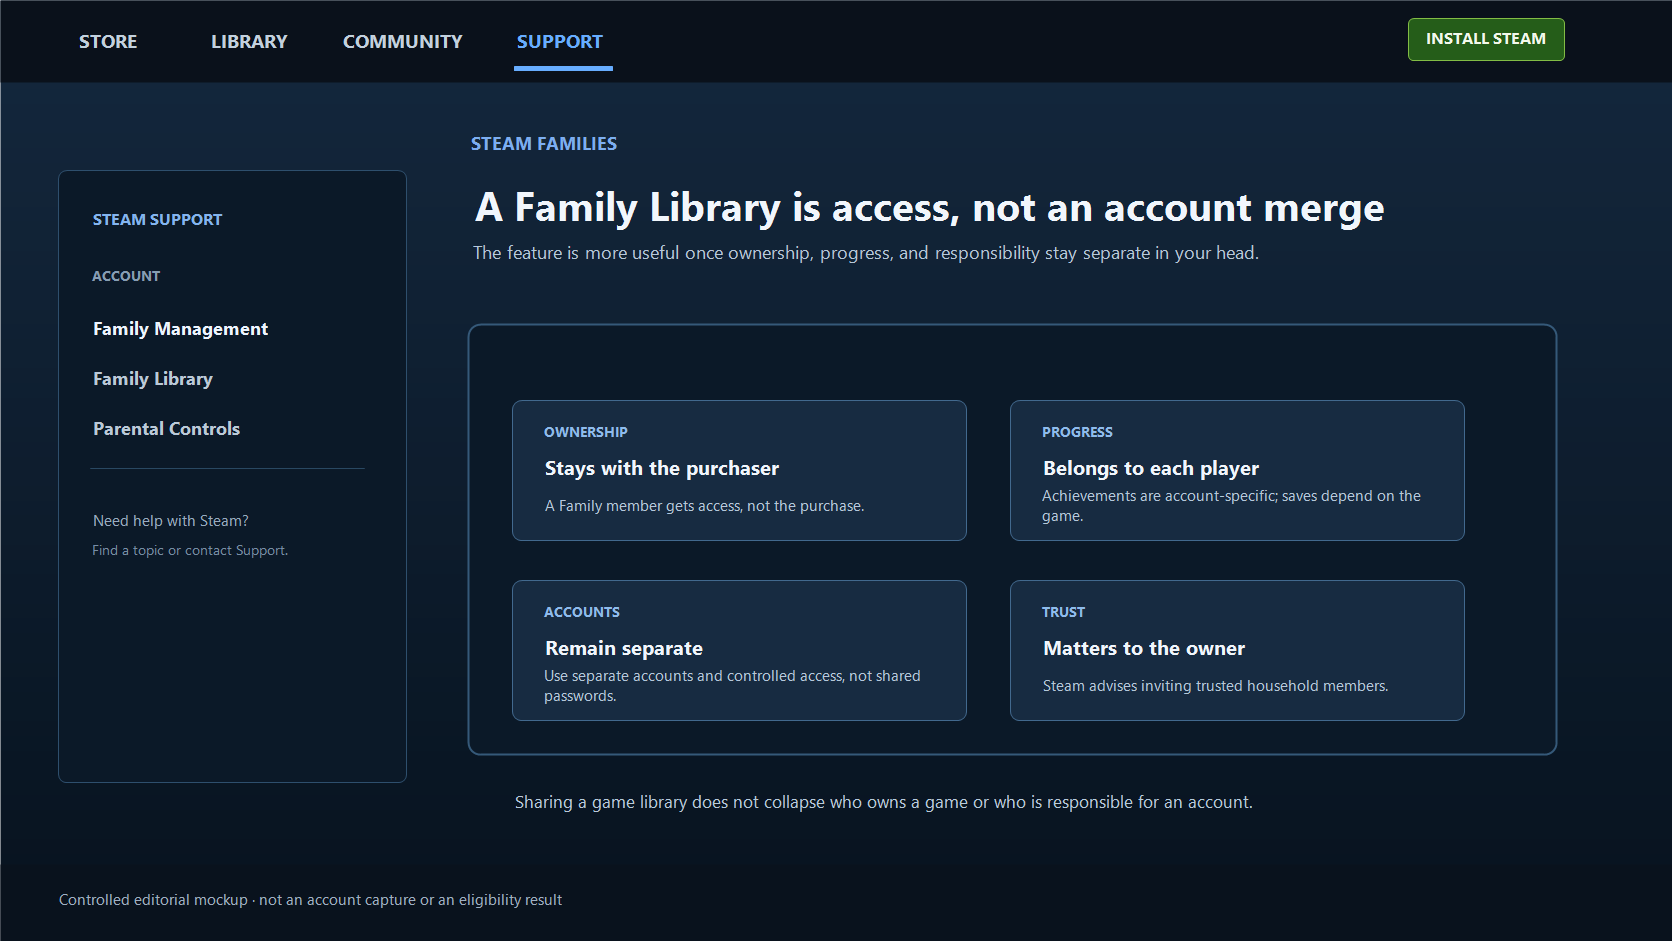Screen dimensions: 1672x941
Task: Click the subtitle starting 'The feature is more useful'
Action: pyautogui.click(x=866, y=253)
